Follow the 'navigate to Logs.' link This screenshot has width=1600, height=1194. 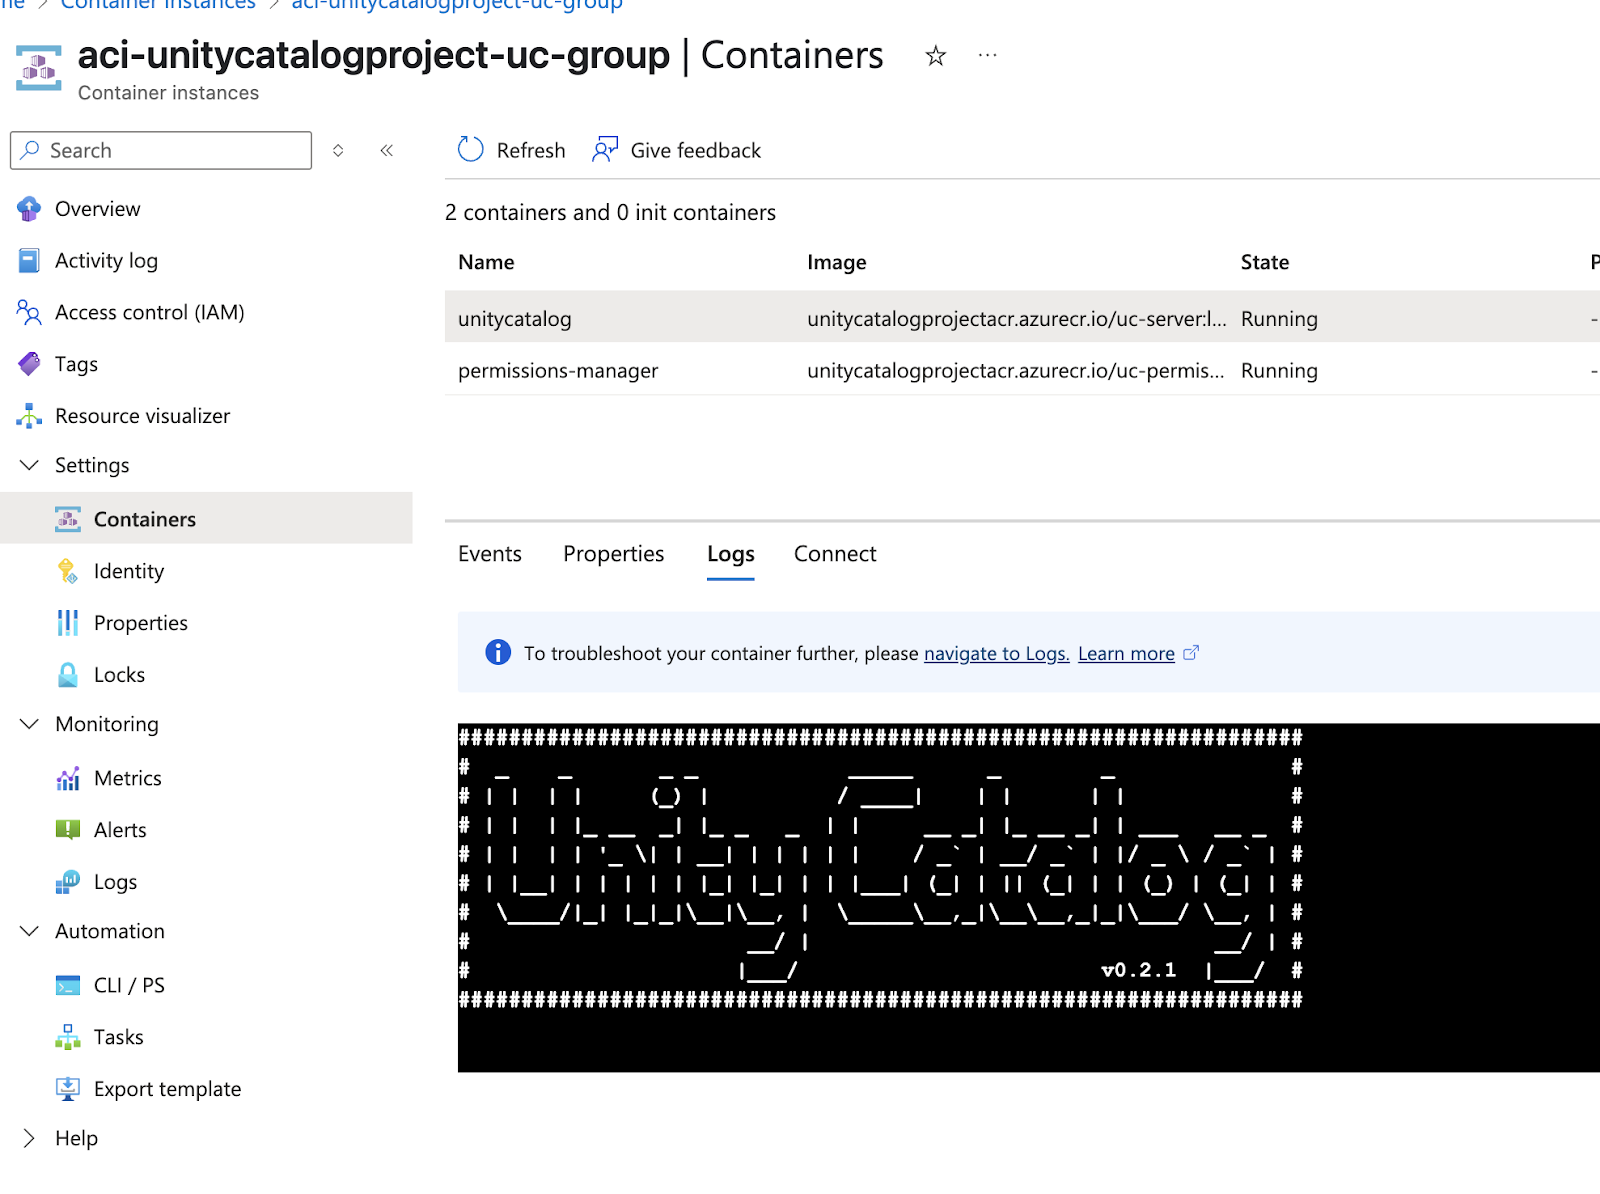tap(997, 654)
